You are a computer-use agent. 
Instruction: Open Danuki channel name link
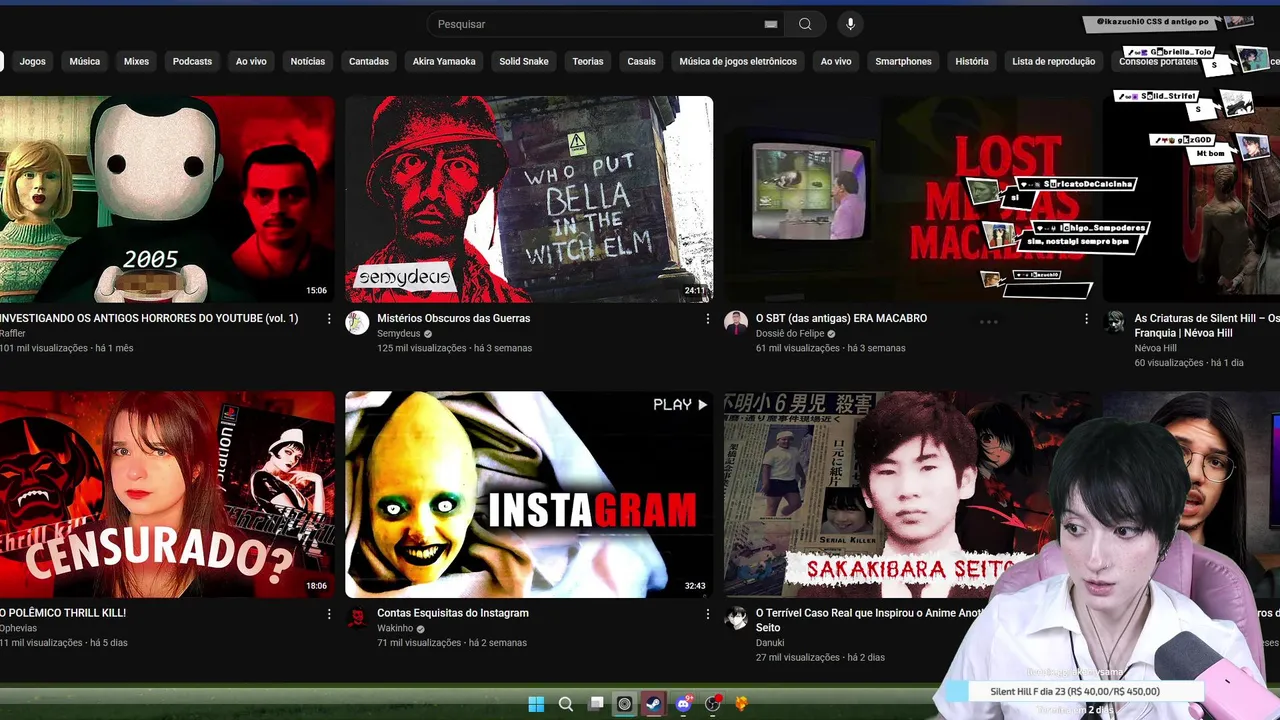(770, 643)
